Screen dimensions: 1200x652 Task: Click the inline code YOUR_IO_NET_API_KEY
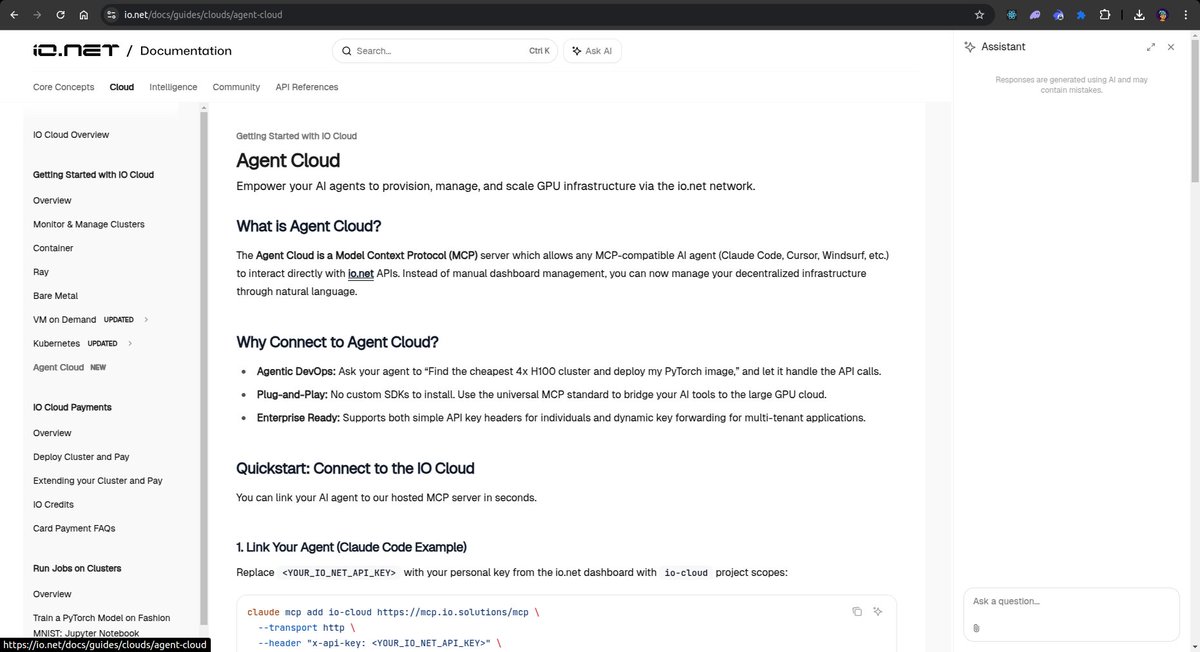coord(339,573)
